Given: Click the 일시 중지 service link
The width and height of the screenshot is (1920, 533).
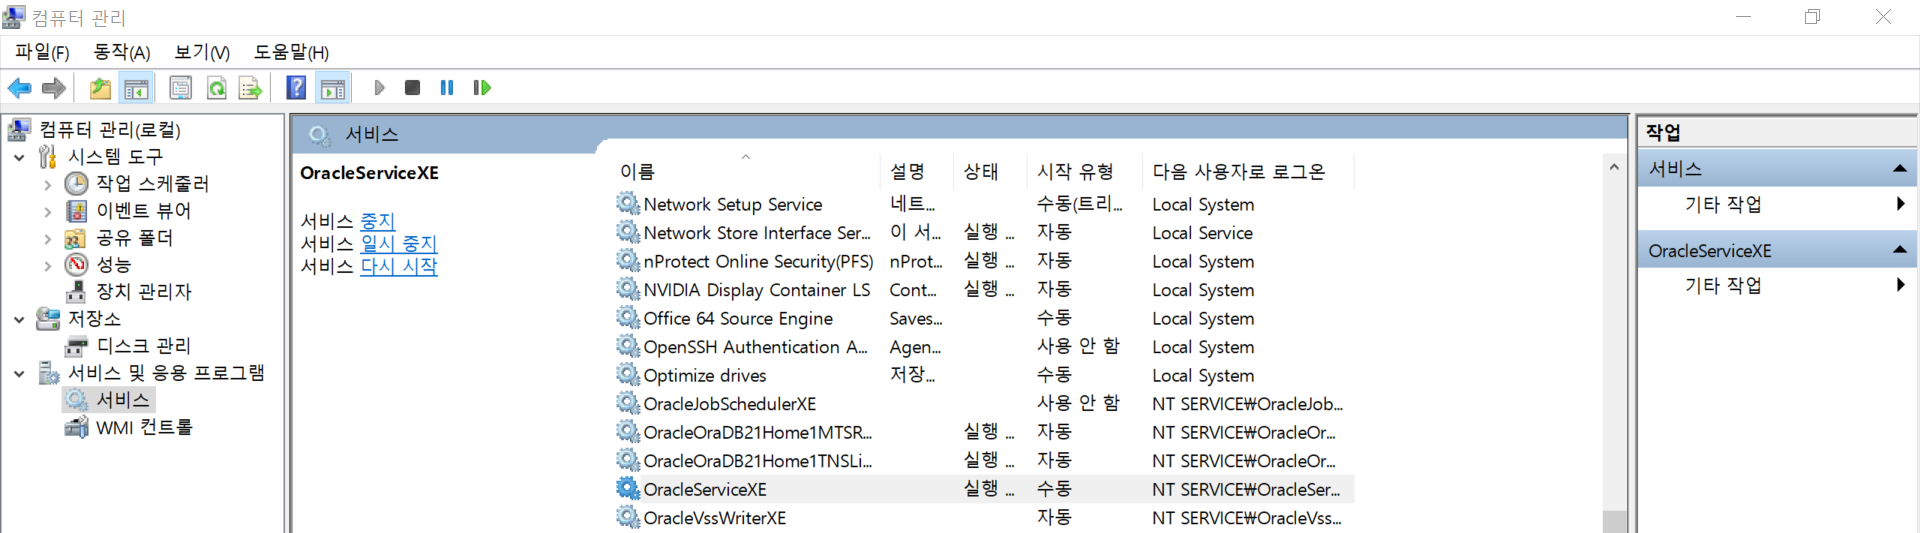Looking at the screenshot, I should (x=399, y=243).
